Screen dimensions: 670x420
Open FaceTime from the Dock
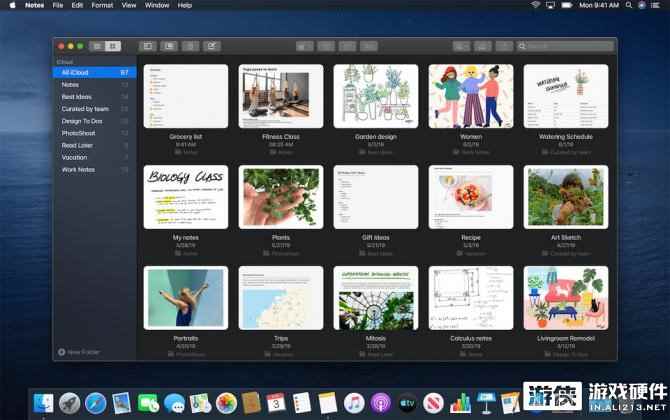click(148, 403)
